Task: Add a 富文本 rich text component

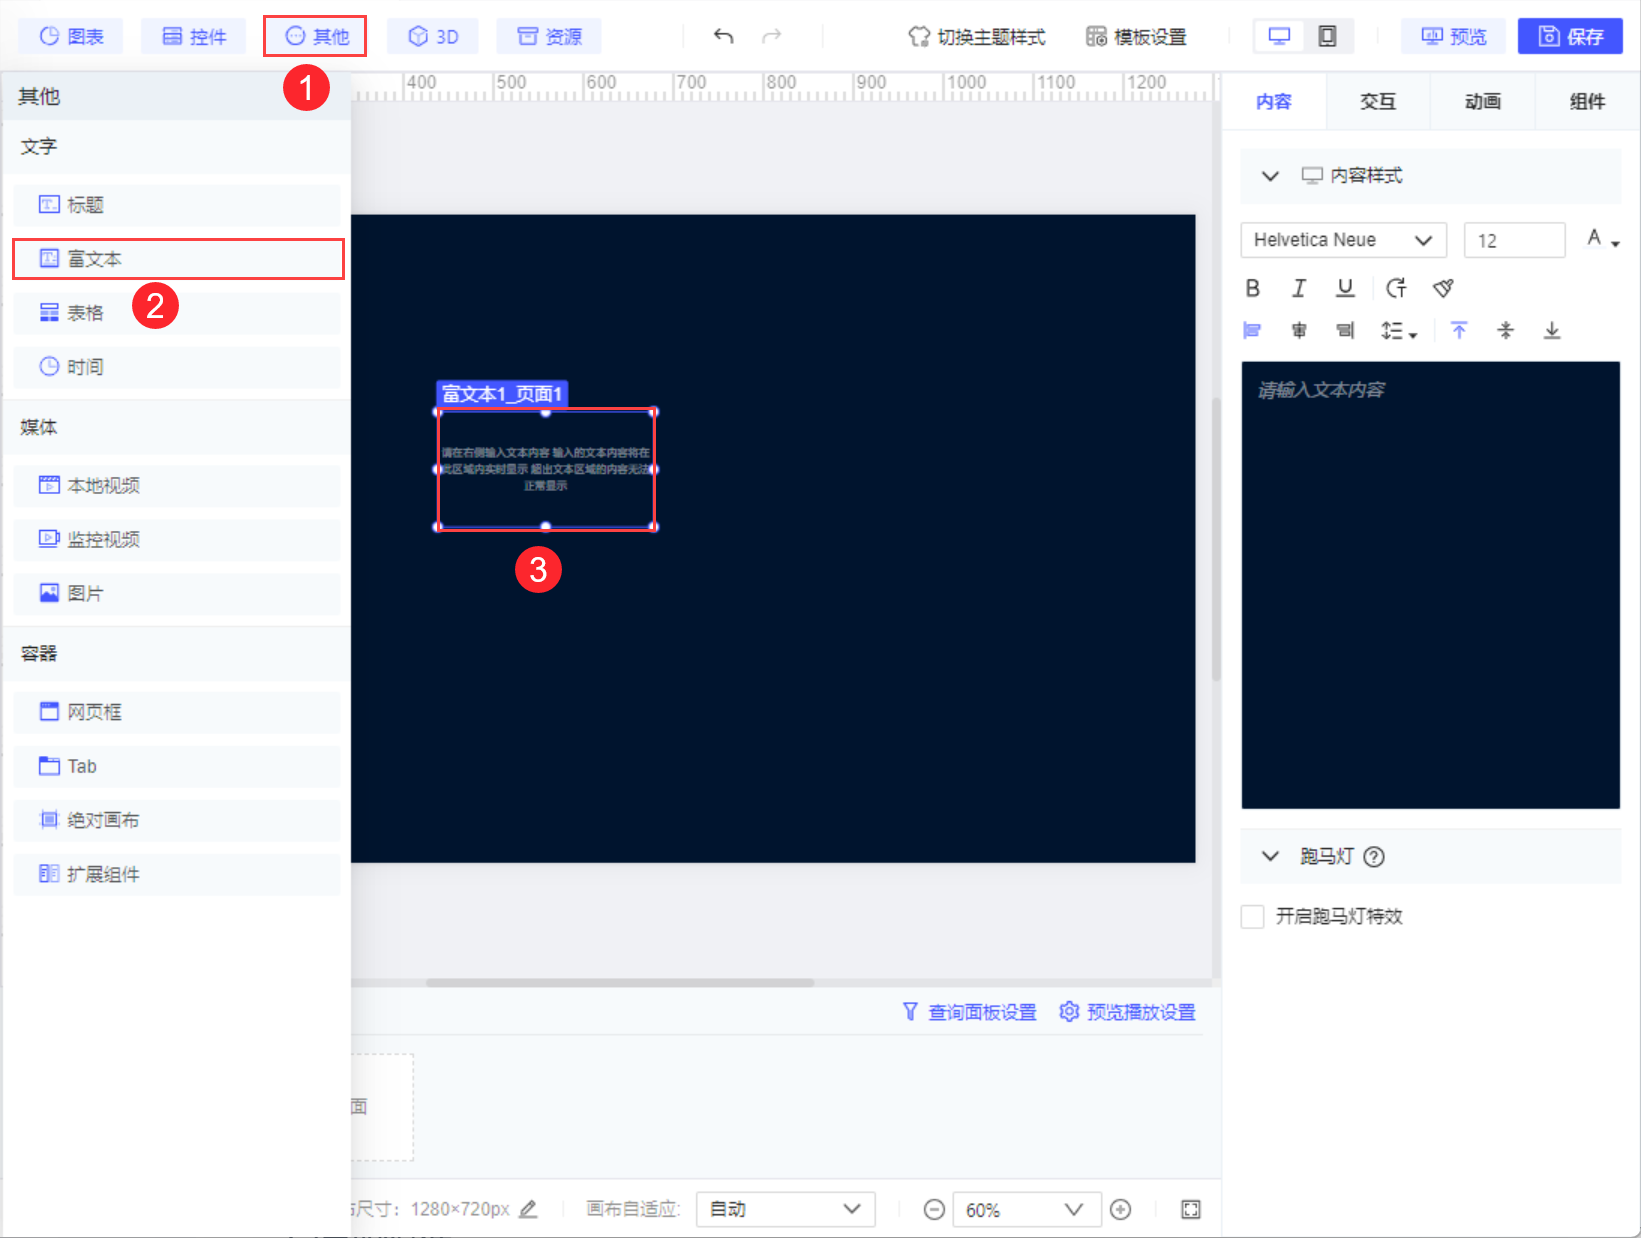Action: tap(177, 259)
